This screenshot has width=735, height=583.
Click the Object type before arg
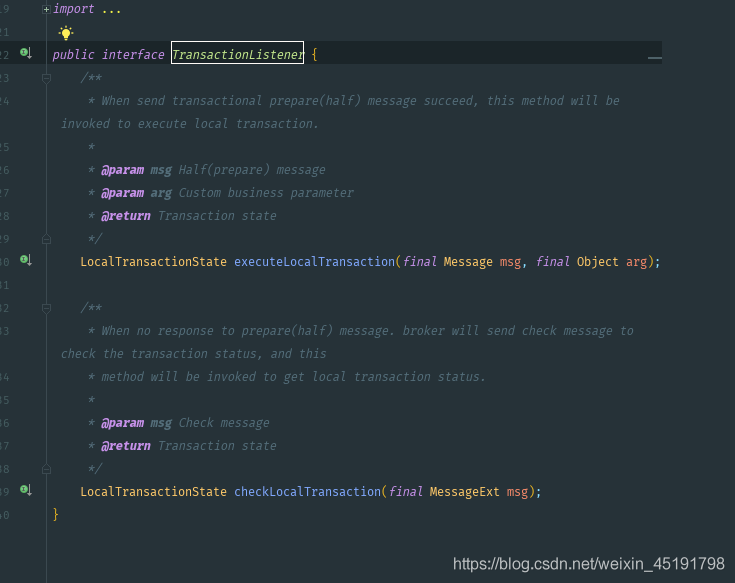click(597, 262)
